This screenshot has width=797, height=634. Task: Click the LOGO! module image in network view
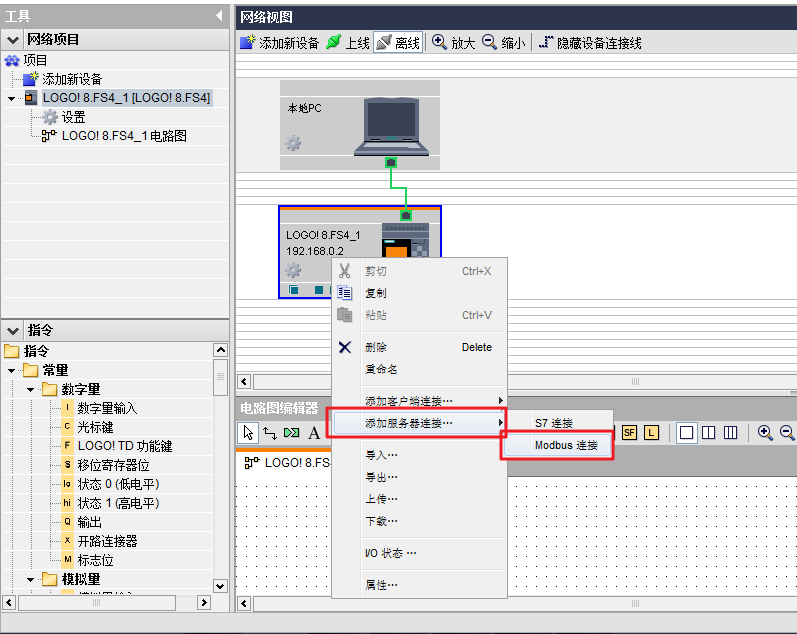pyautogui.click(x=405, y=240)
